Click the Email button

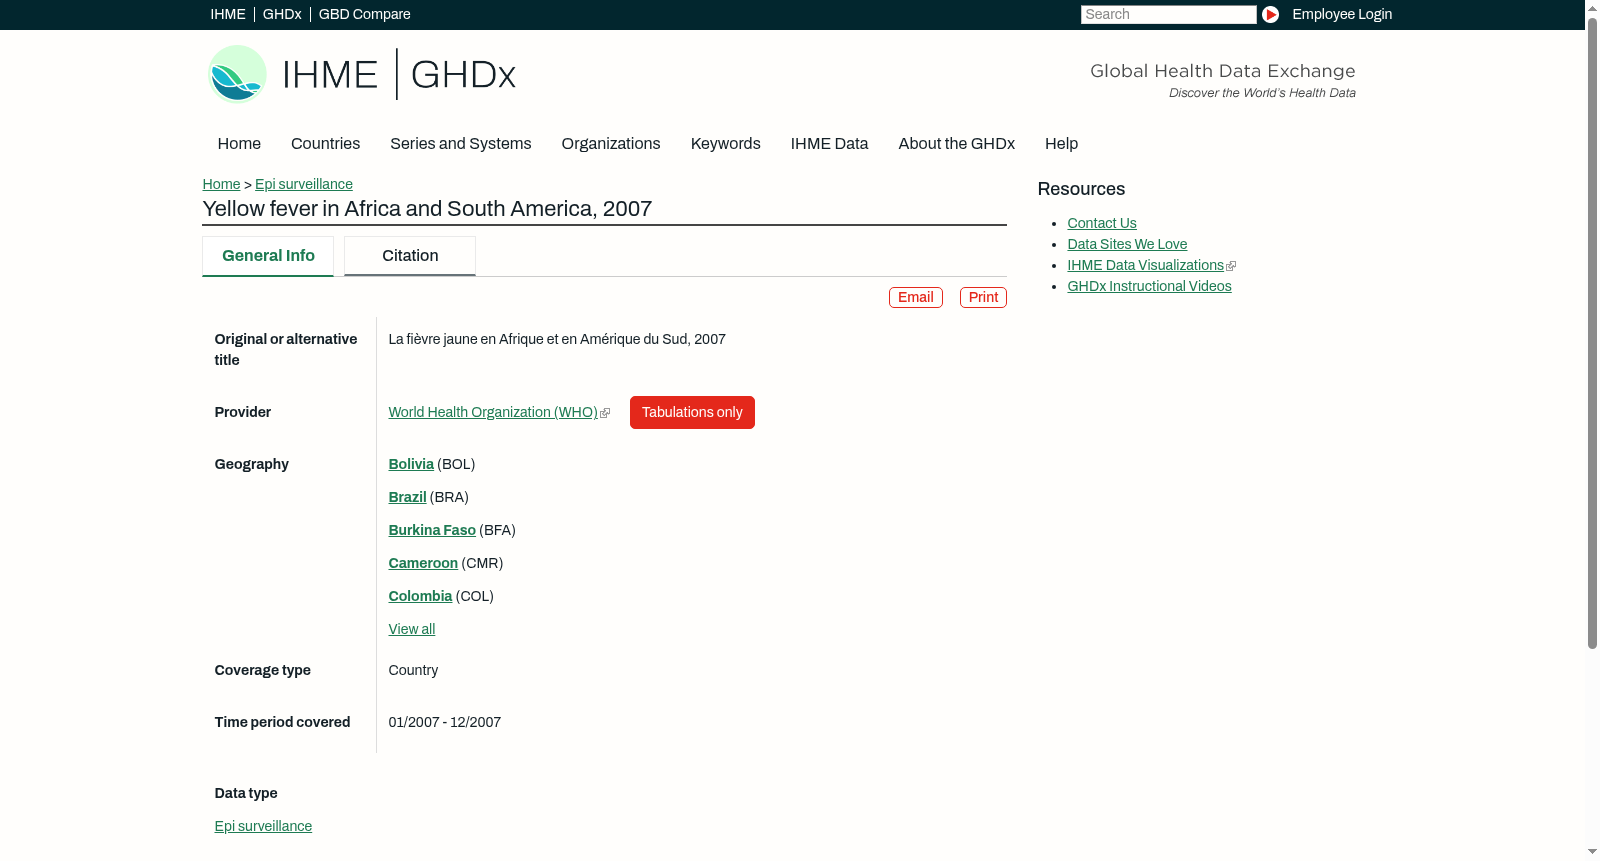click(x=916, y=298)
